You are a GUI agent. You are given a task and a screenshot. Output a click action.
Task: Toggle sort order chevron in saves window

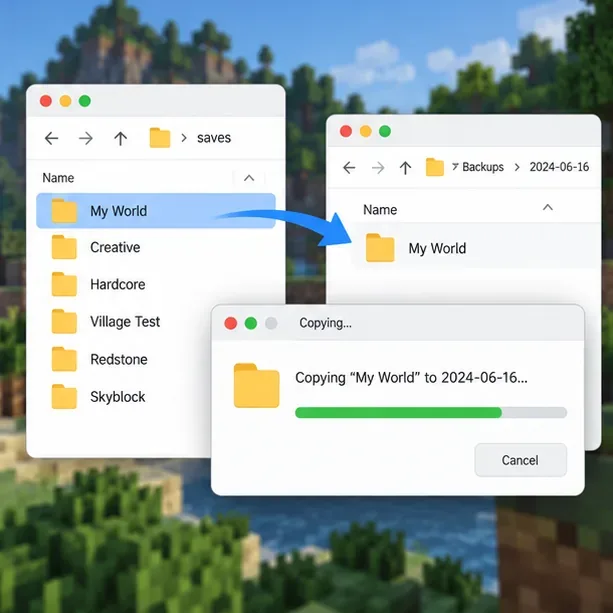[x=249, y=178]
